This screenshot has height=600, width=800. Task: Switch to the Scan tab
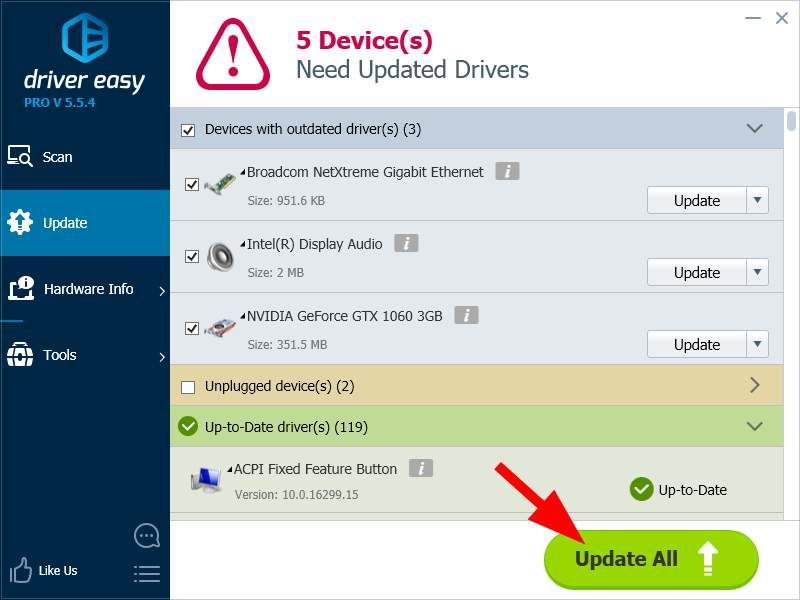click(x=57, y=157)
